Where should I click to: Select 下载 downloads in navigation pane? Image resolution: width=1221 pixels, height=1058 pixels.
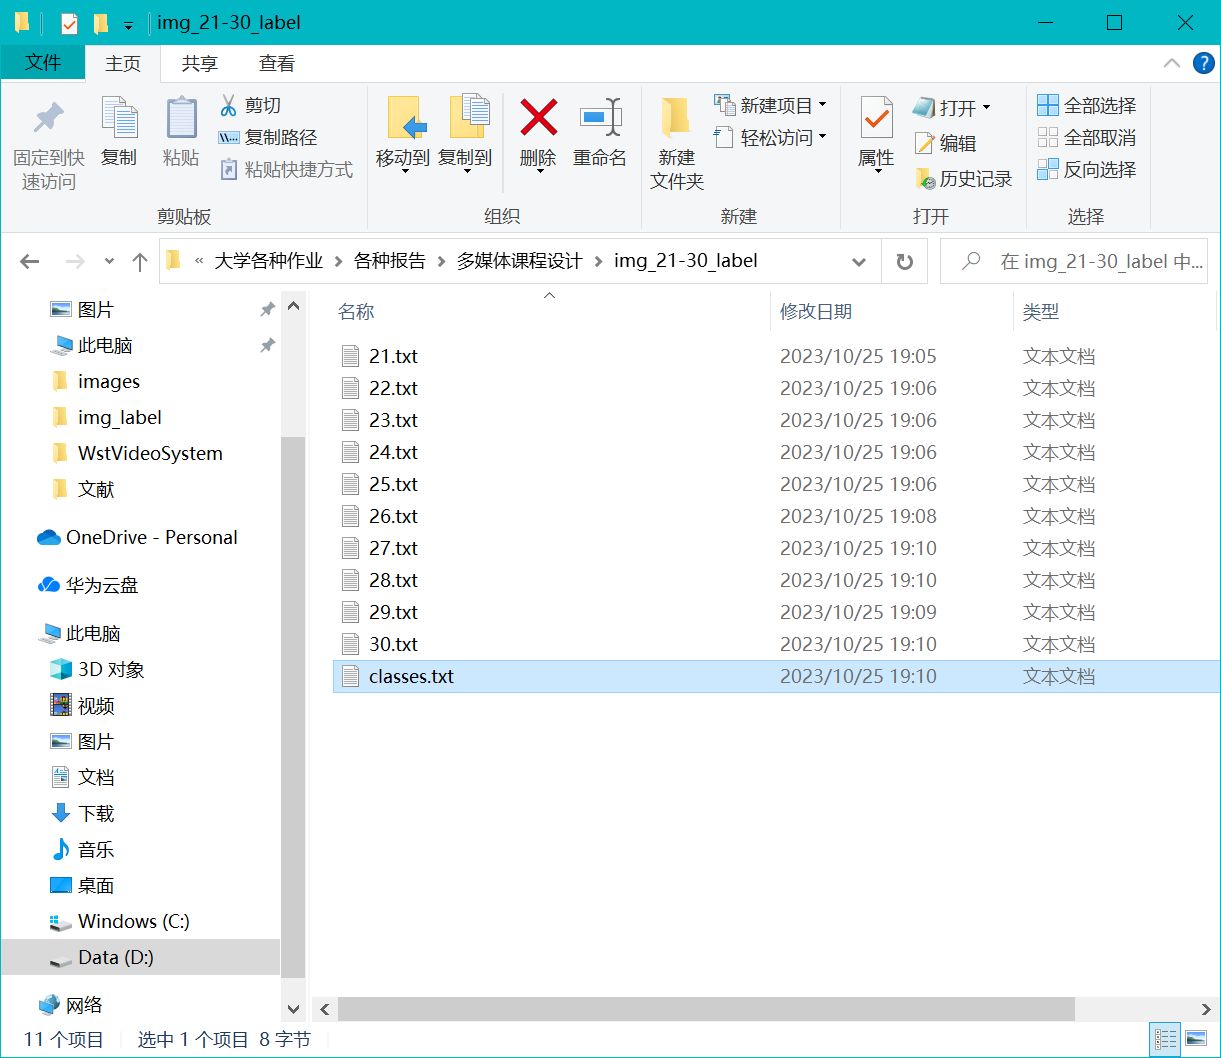(x=96, y=813)
